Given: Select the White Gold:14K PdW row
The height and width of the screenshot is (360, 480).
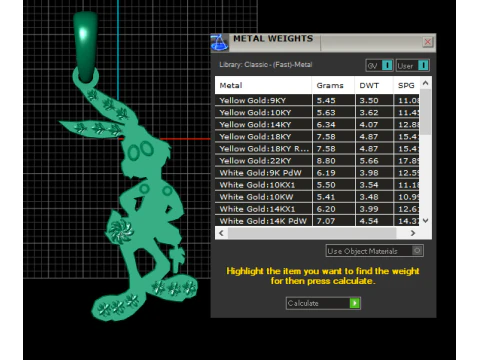Looking at the screenshot, I should tap(317, 221).
